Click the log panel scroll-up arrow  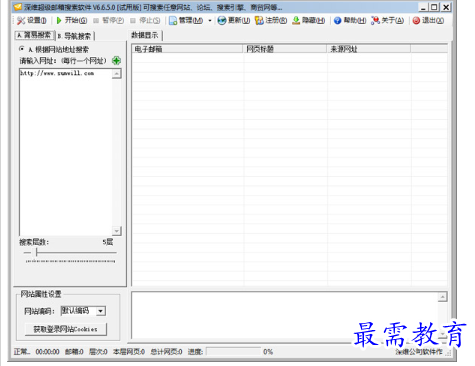pos(442,297)
